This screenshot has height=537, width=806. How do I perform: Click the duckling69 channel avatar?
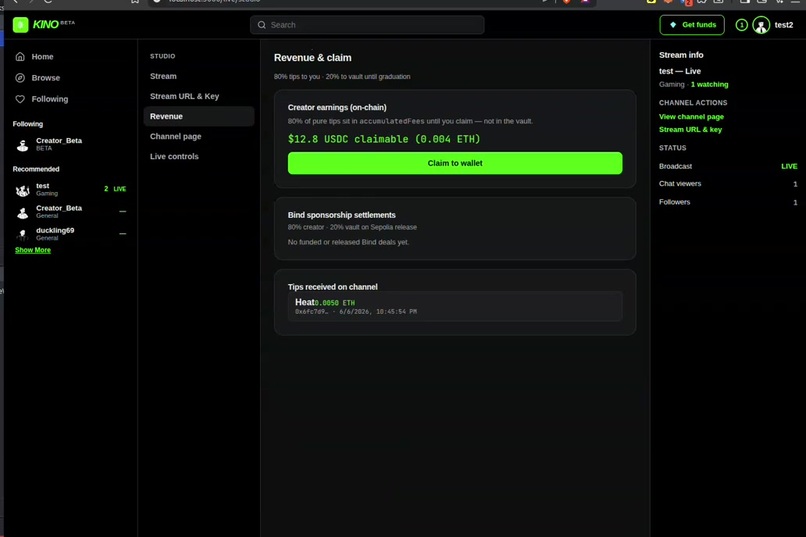coord(23,234)
